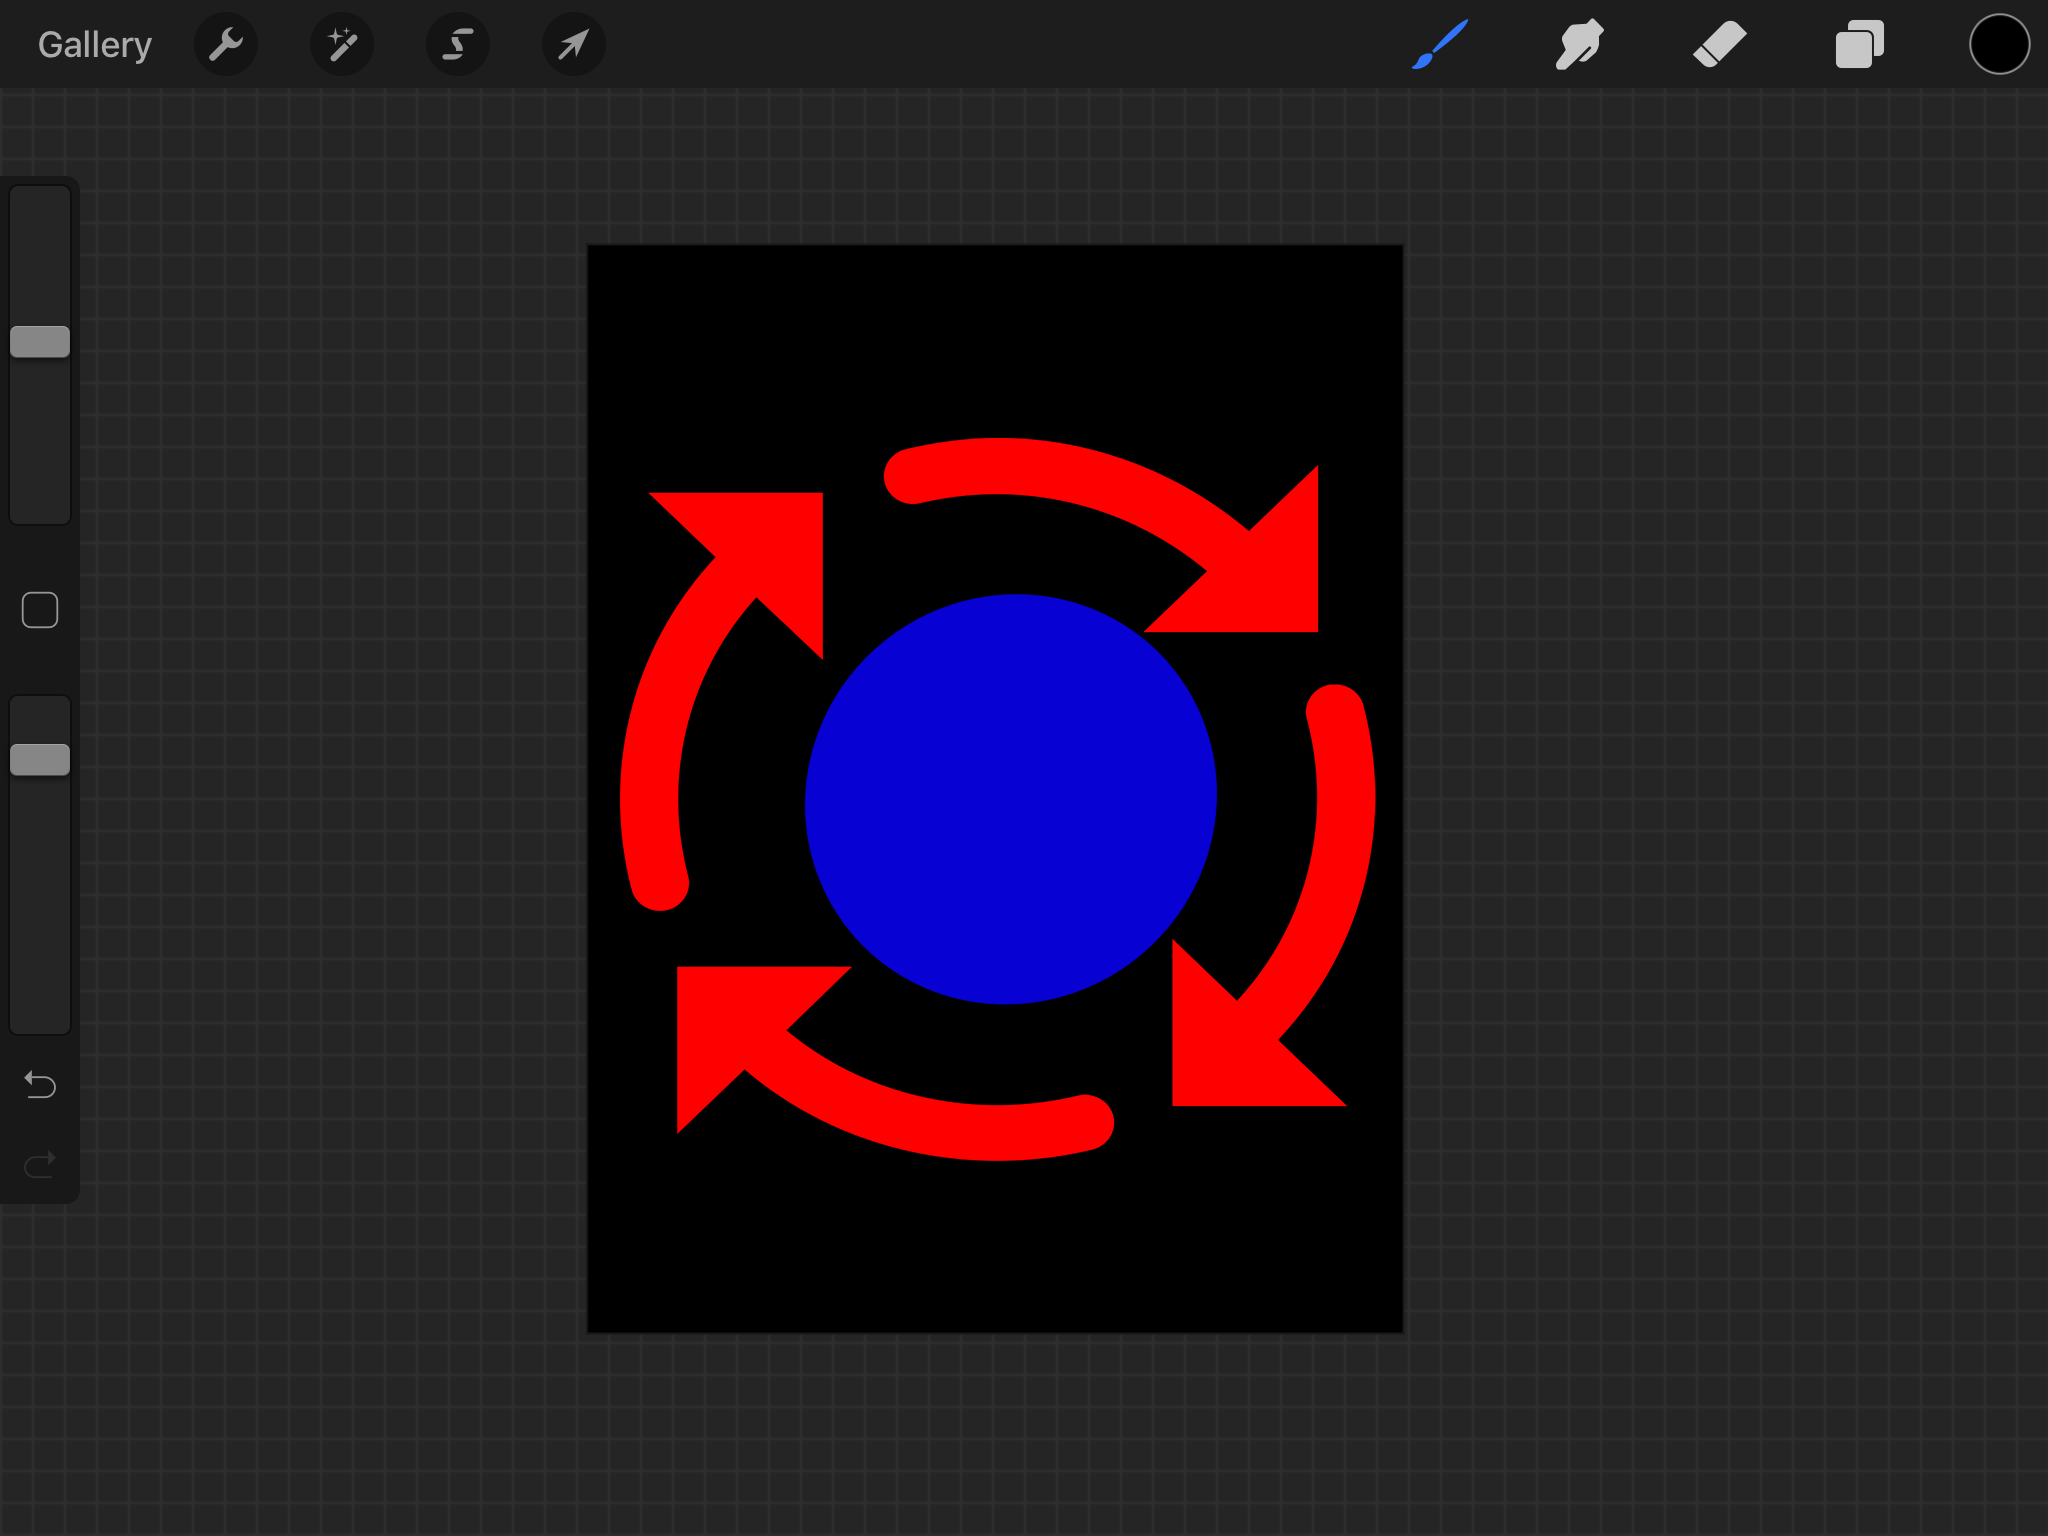Open the Adjustments magic wand menu
This screenshot has height=1536, width=2048.
(342, 45)
